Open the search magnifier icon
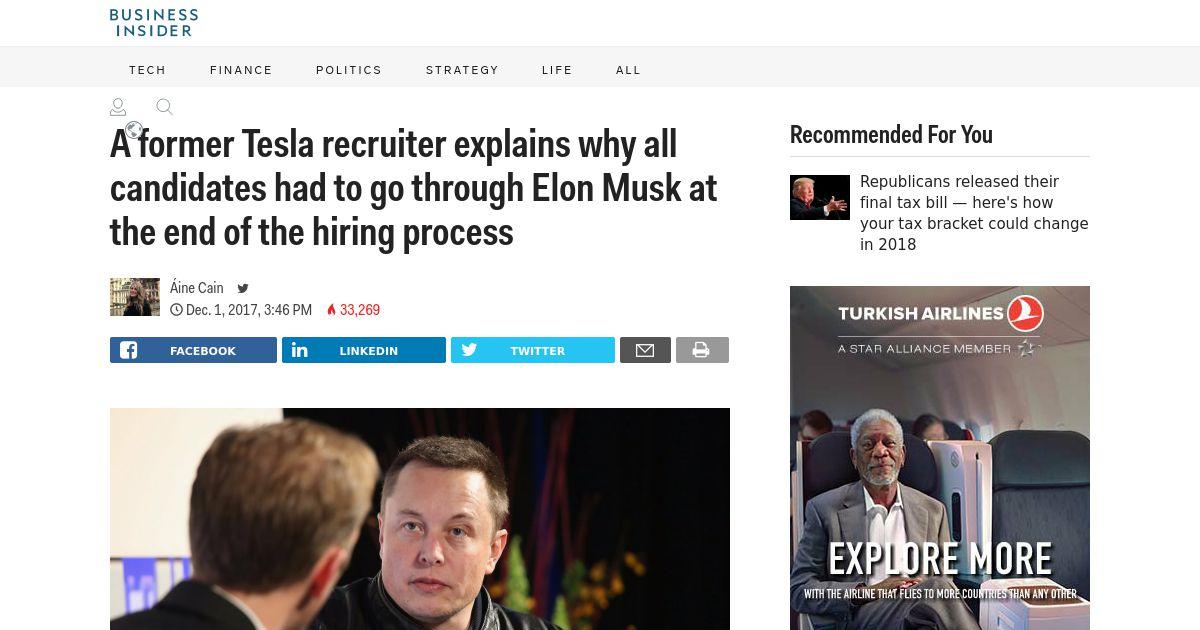The image size is (1200, 630). [165, 107]
